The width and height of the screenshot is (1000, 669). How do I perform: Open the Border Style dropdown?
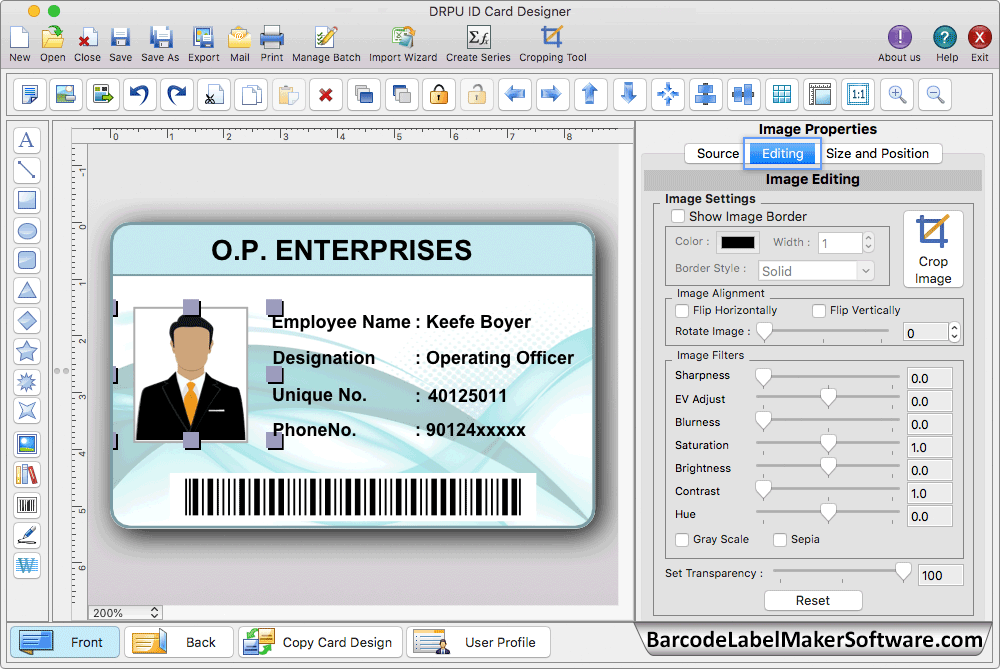(x=816, y=271)
